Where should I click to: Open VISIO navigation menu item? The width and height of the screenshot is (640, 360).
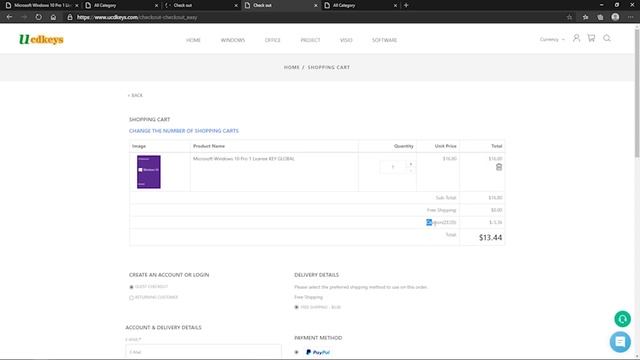click(346, 40)
